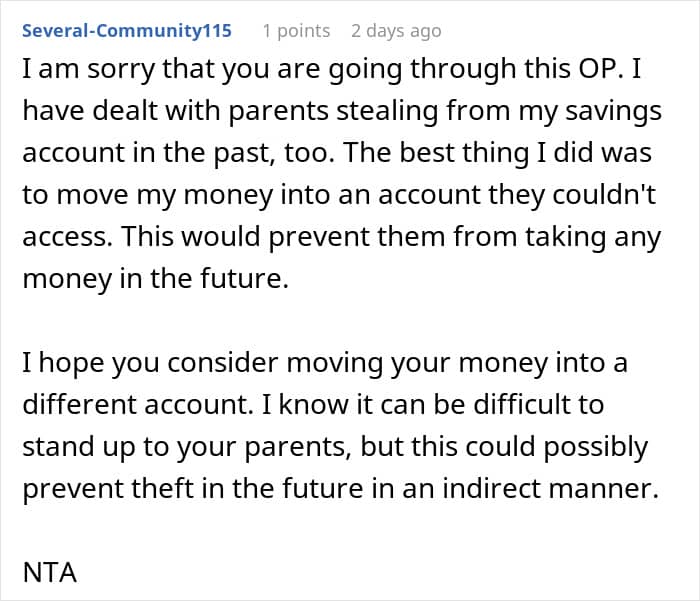Screen dimensions: 700x601
Task: Click the line starting "to move my money"
Action: tap(336, 195)
